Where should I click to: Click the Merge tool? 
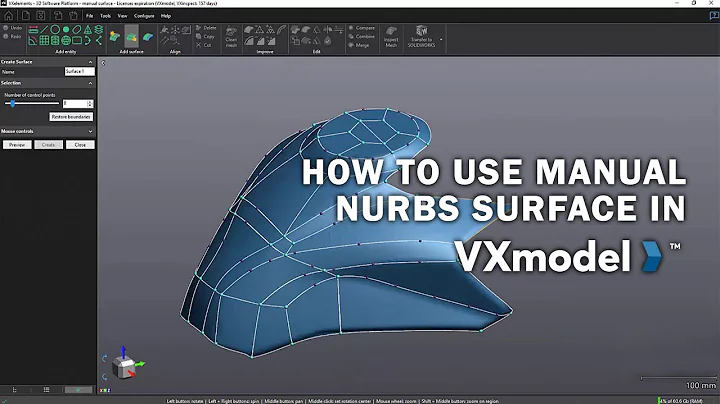[x=359, y=45]
